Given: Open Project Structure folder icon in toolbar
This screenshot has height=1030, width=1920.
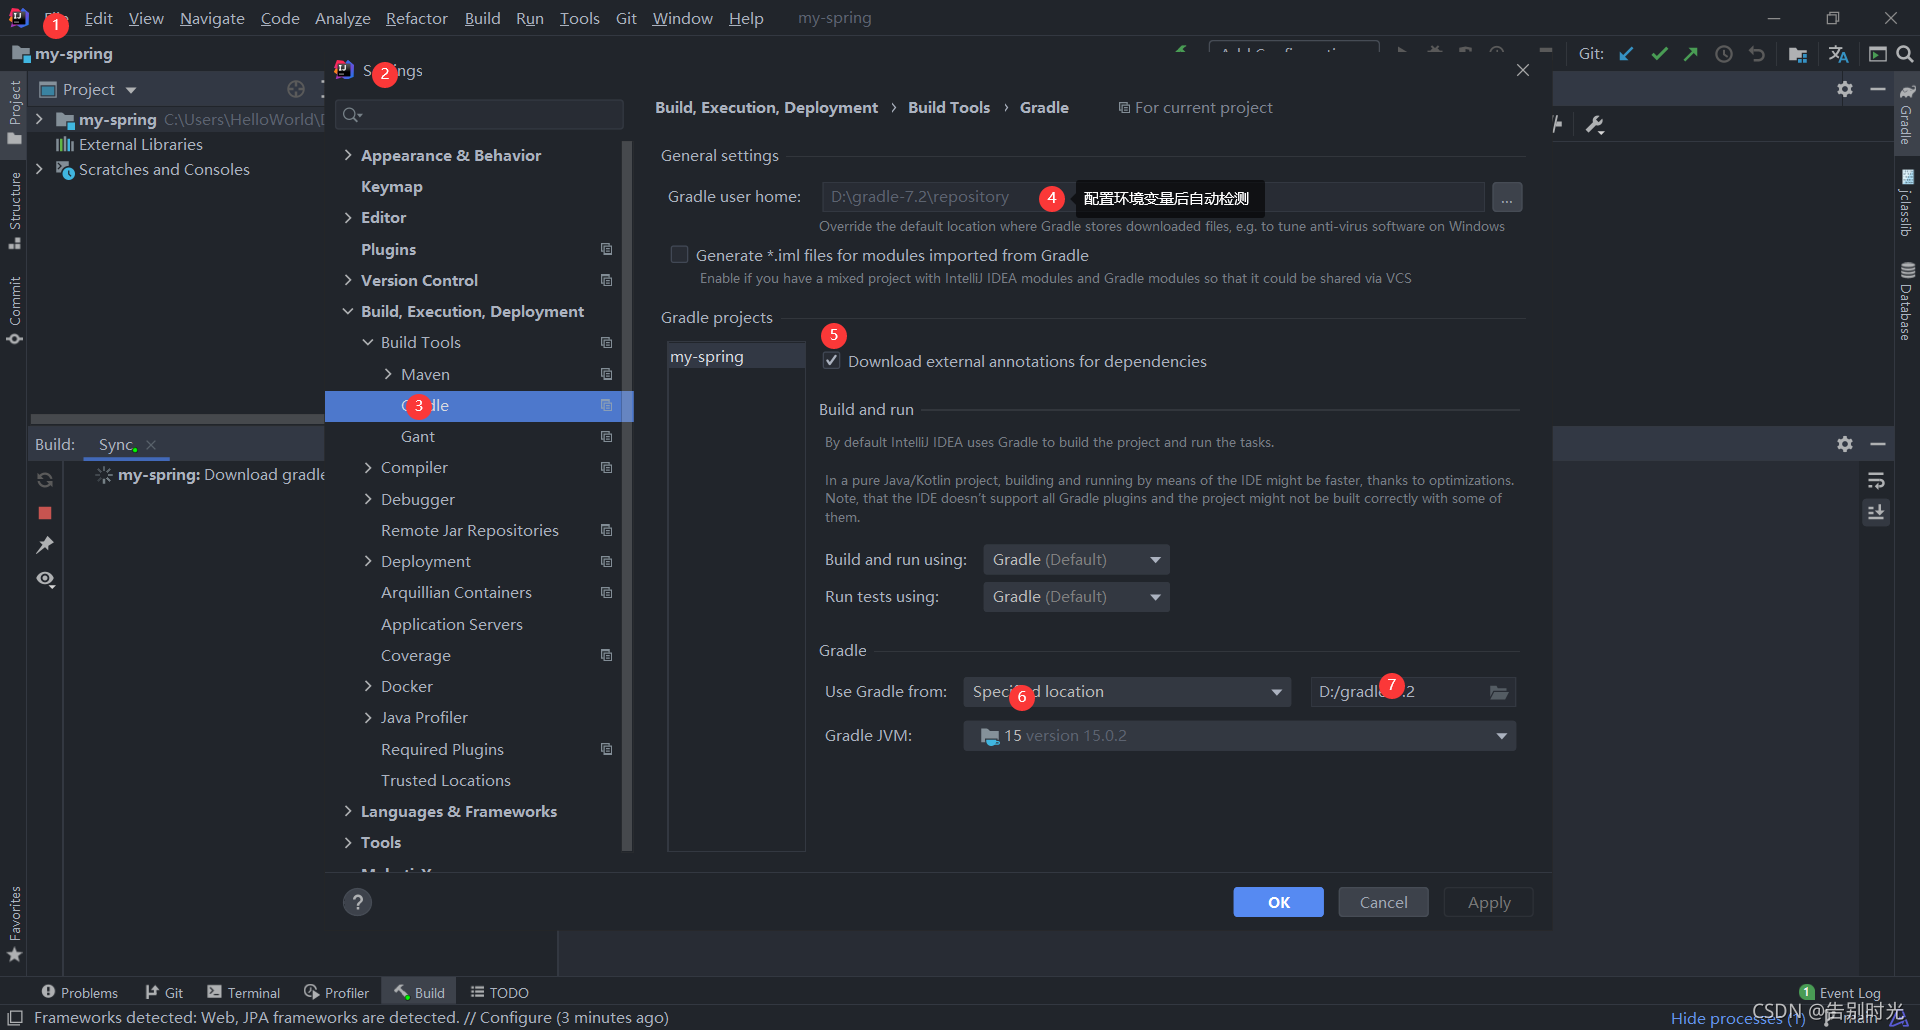Looking at the screenshot, I should click(1798, 54).
